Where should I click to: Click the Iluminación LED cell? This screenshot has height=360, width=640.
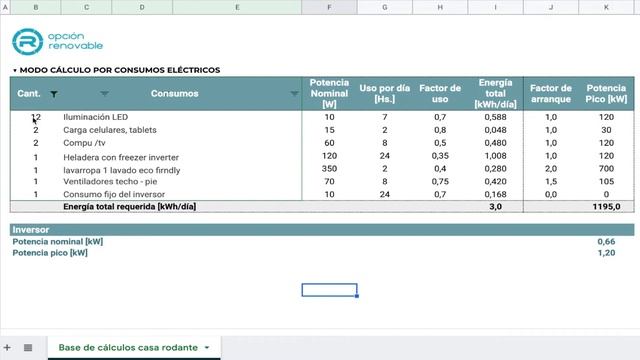(x=96, y=117)
